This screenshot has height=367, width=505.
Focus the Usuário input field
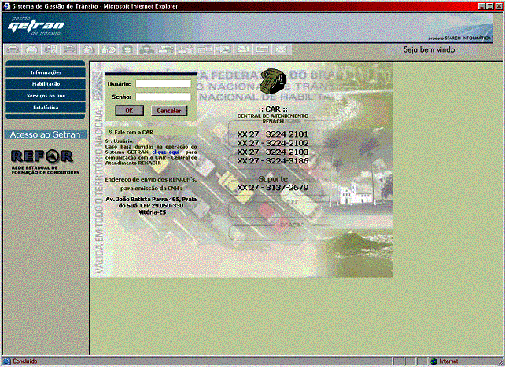point(163,84)
